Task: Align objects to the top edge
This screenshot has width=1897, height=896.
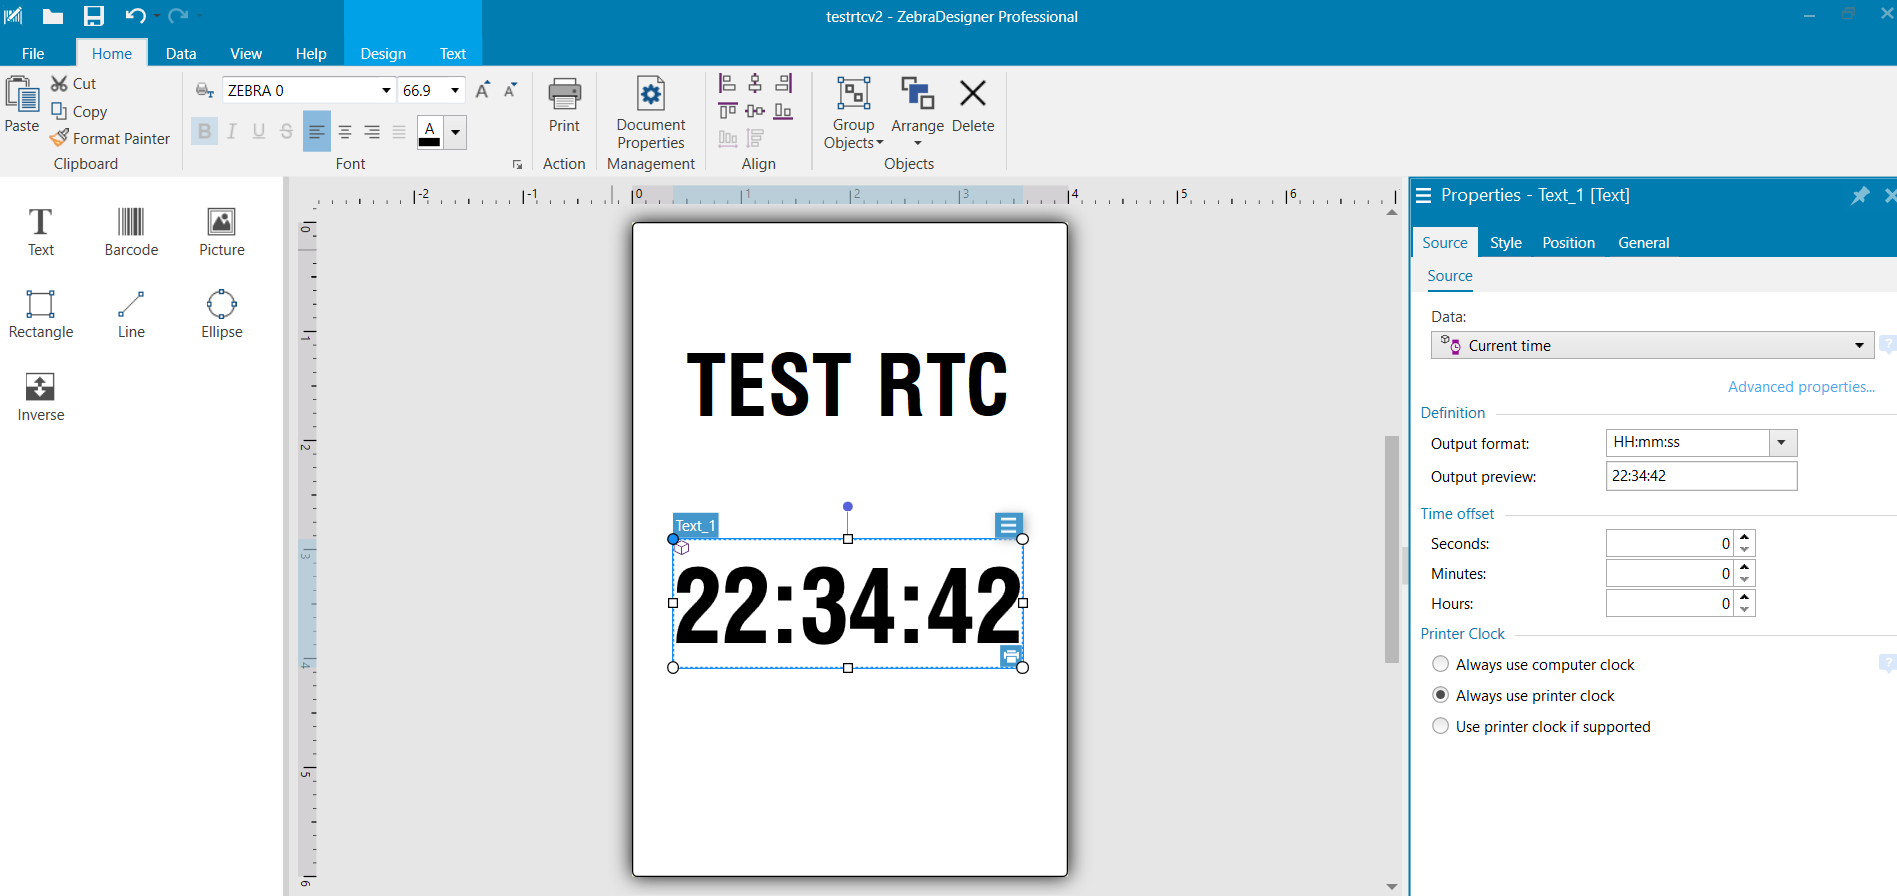Action: (727, 111)
